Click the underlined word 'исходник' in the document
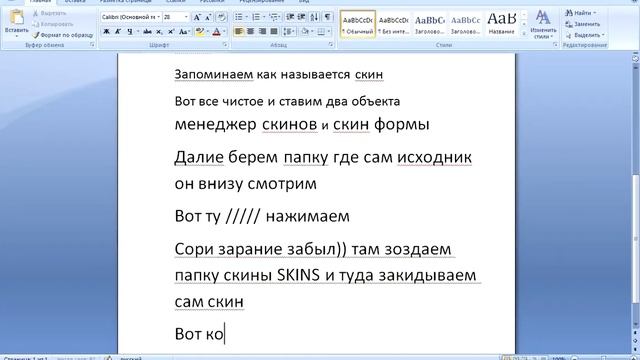Image resolution: width=640 pixels, height=360 pixels. [434, 158]
